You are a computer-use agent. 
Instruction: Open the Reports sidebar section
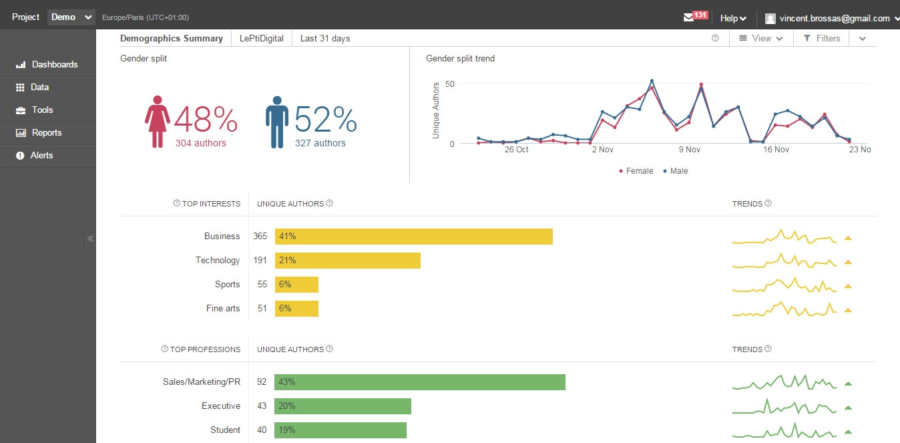coord(46,132)
